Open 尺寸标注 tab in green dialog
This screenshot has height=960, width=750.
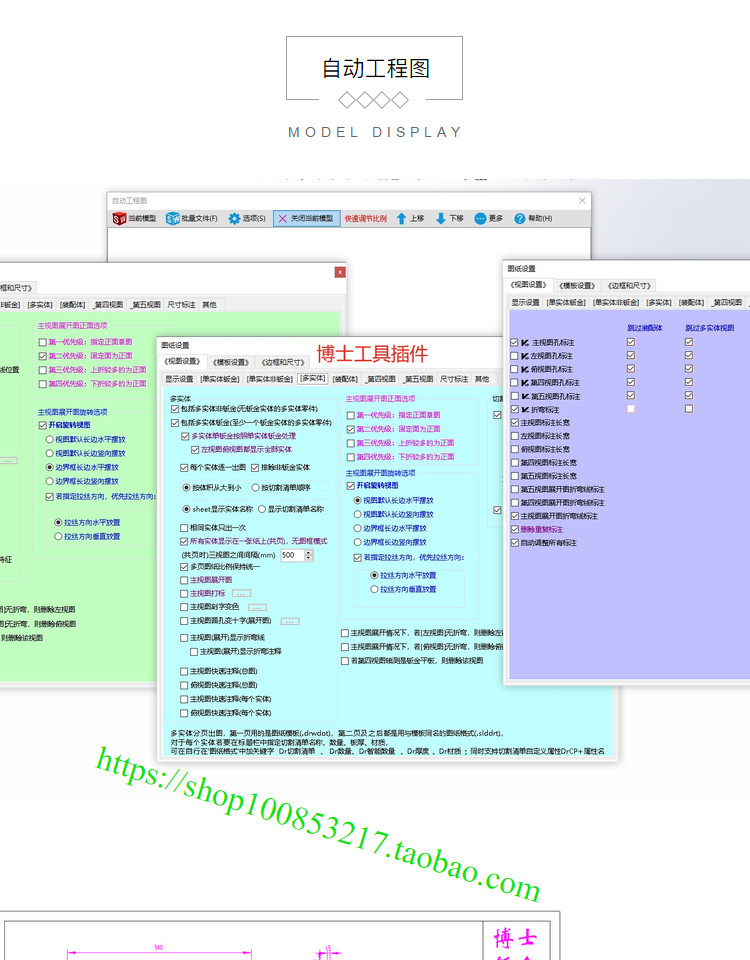(181, 304)
